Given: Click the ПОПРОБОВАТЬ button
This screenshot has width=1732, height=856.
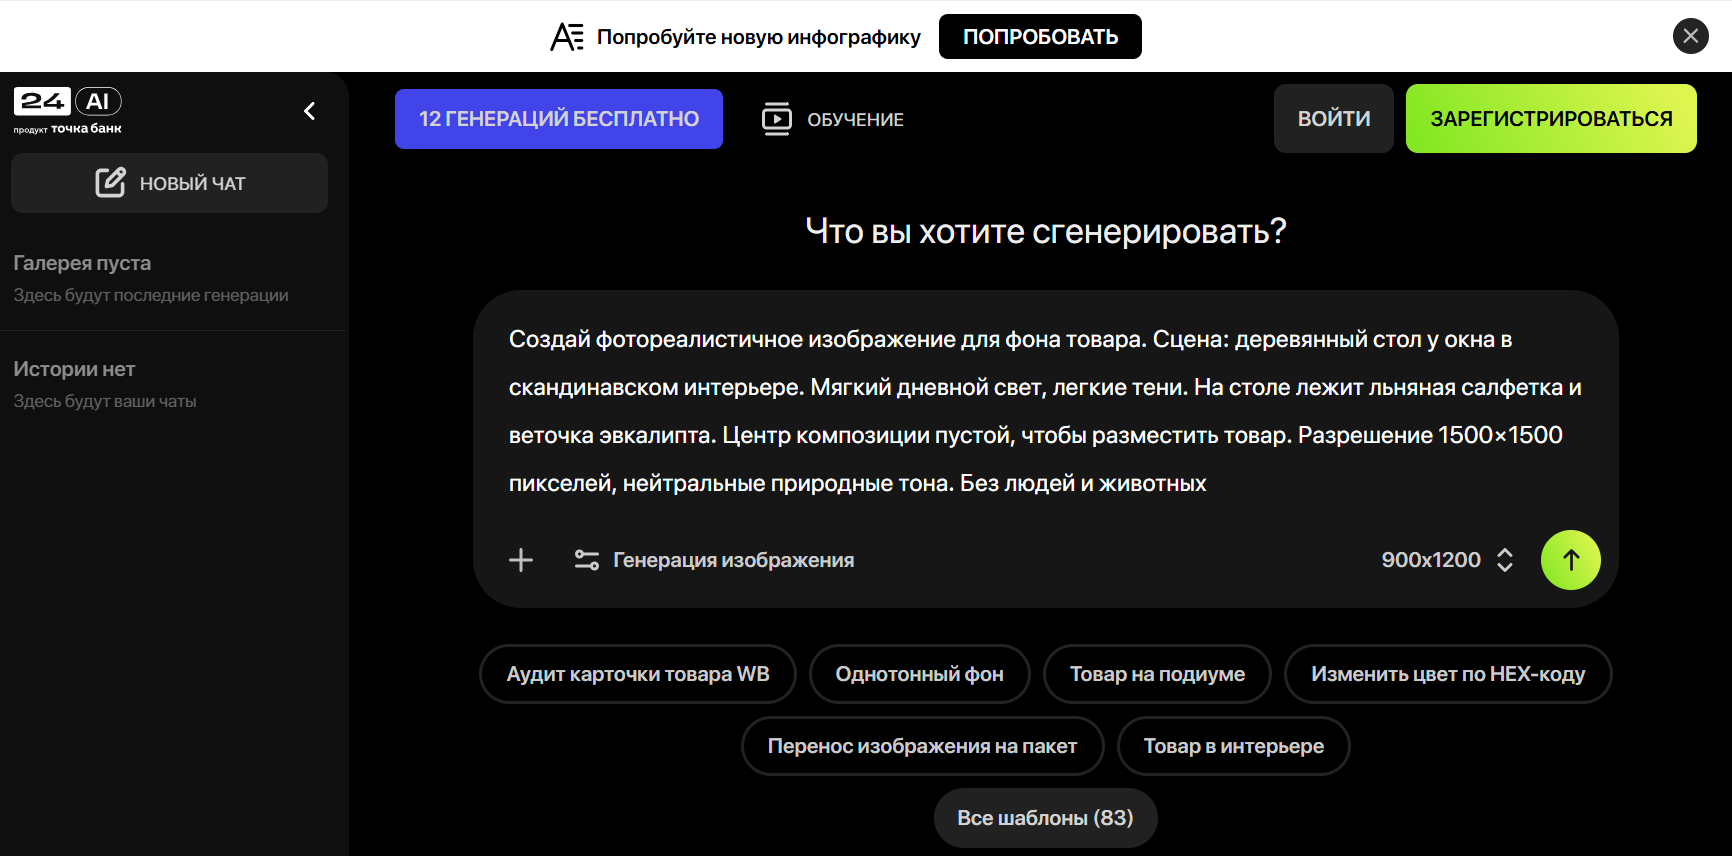Looking at the screenshot, I should [x=1040, y=37].
